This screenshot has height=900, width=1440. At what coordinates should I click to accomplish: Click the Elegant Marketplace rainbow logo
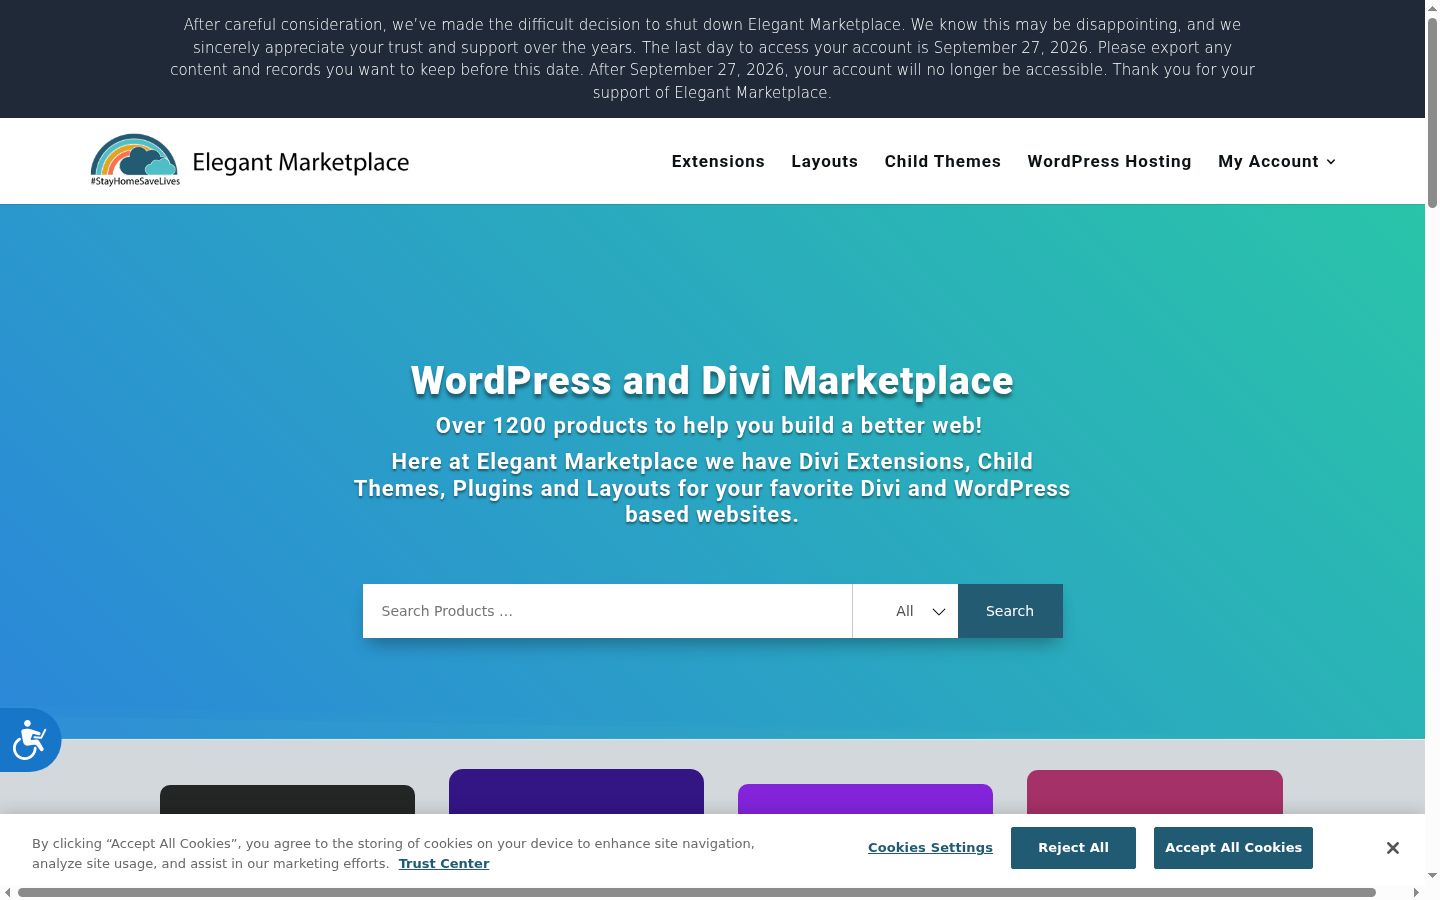click(x=135, y=160)
